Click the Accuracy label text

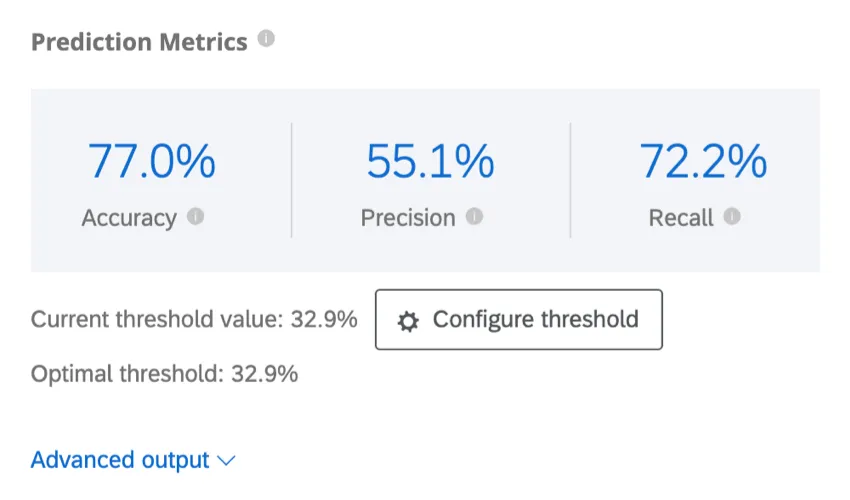[x=129, y=217]
